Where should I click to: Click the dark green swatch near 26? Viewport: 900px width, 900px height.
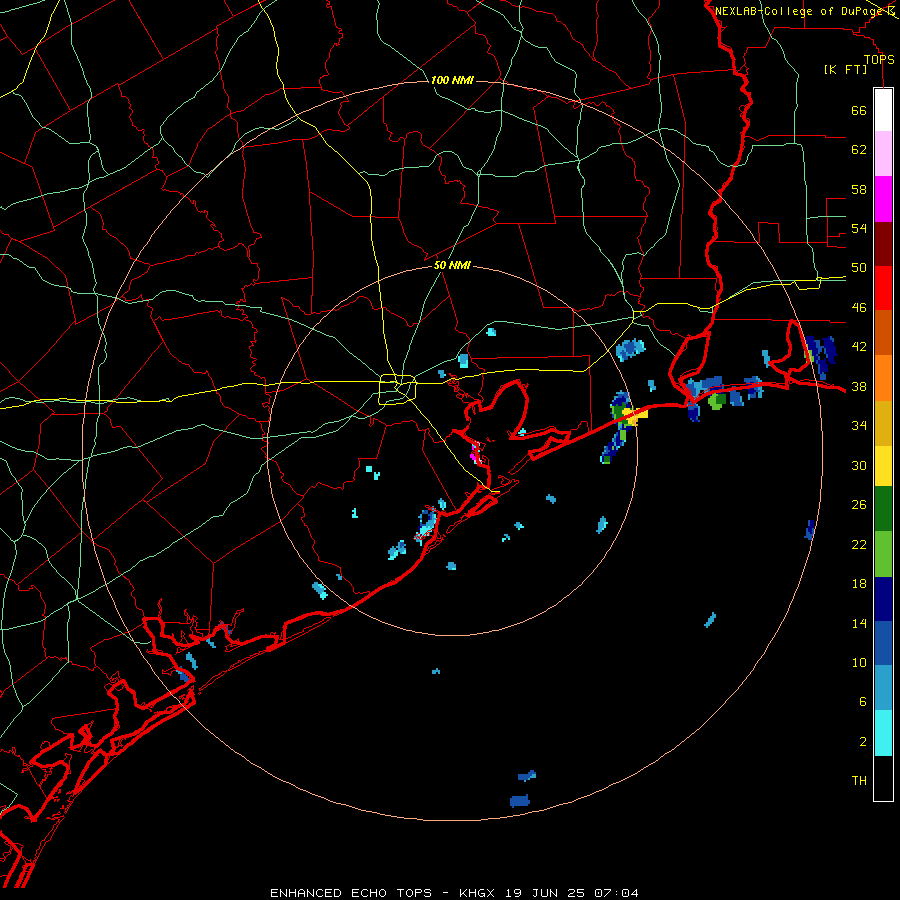pos(883,508)
